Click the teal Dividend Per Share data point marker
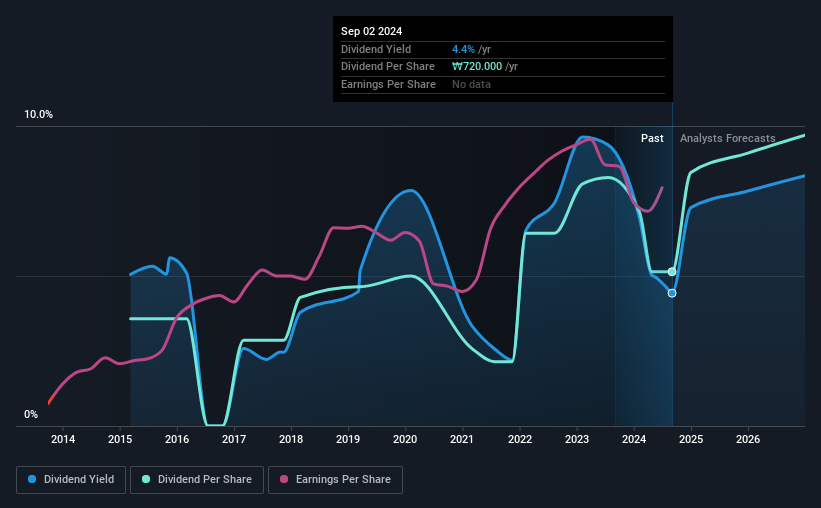The width and height of the screenshot is (821, 508). pos(672,272)
